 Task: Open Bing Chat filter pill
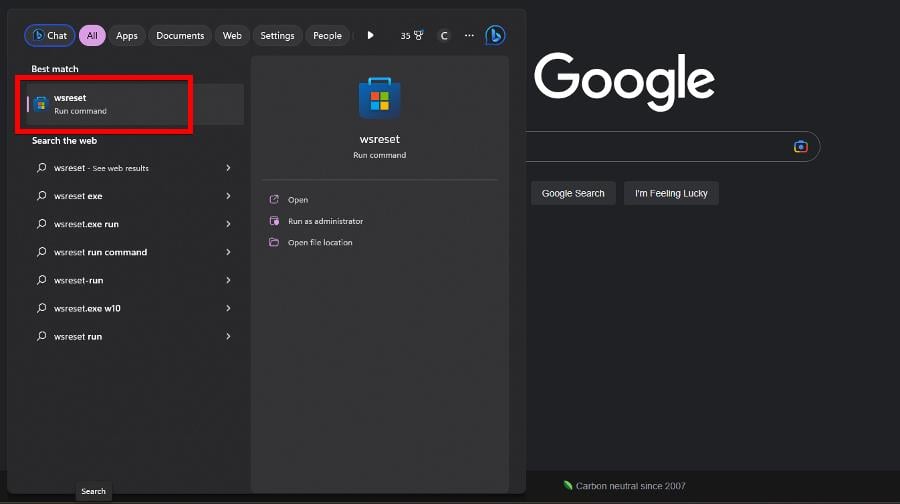[x=50, y=36]
